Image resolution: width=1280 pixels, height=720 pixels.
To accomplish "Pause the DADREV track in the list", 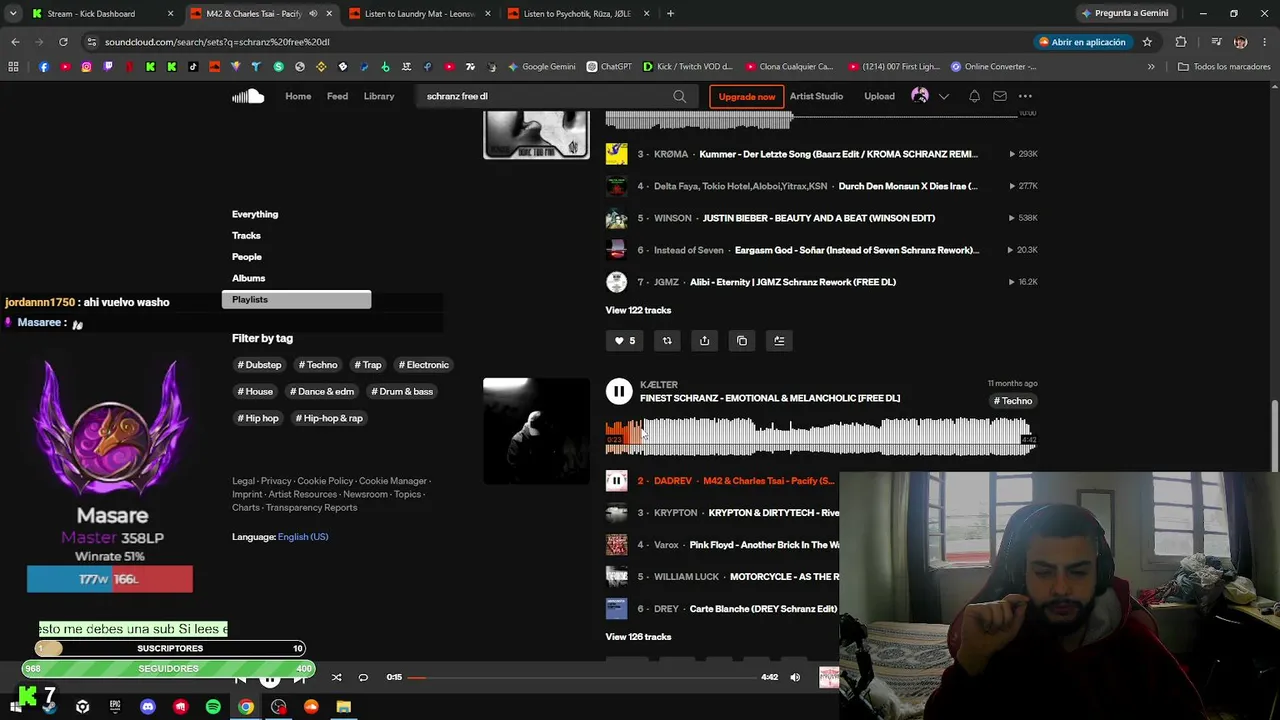I will 616,481.
